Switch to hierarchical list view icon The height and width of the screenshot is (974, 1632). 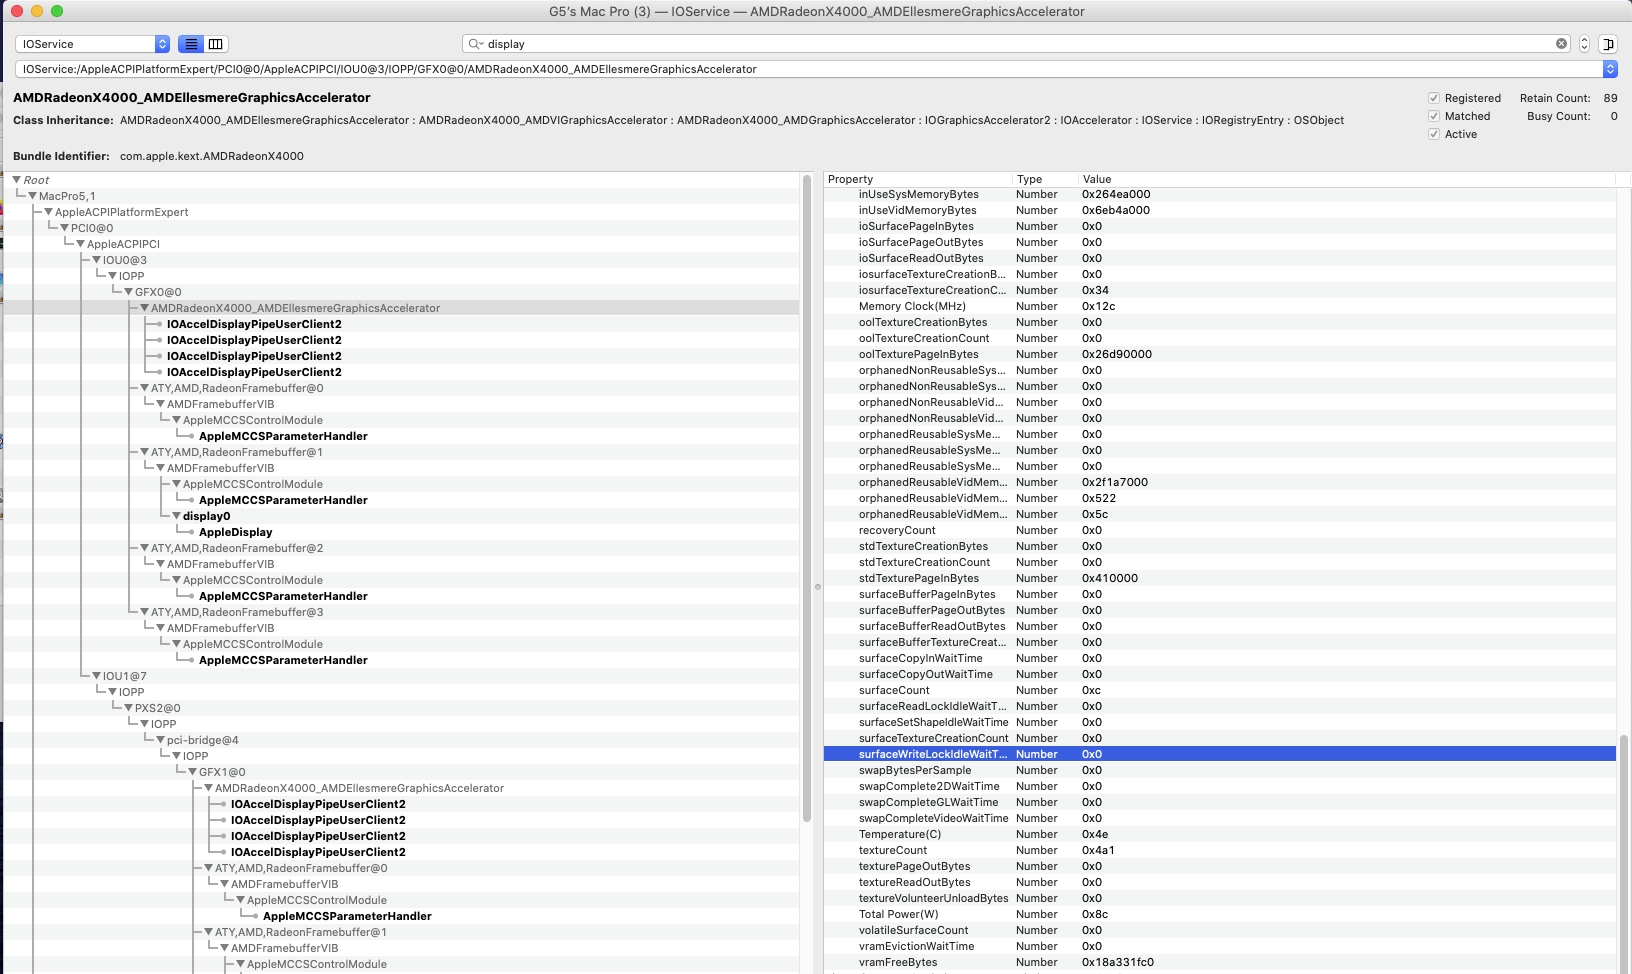(191, 44)
